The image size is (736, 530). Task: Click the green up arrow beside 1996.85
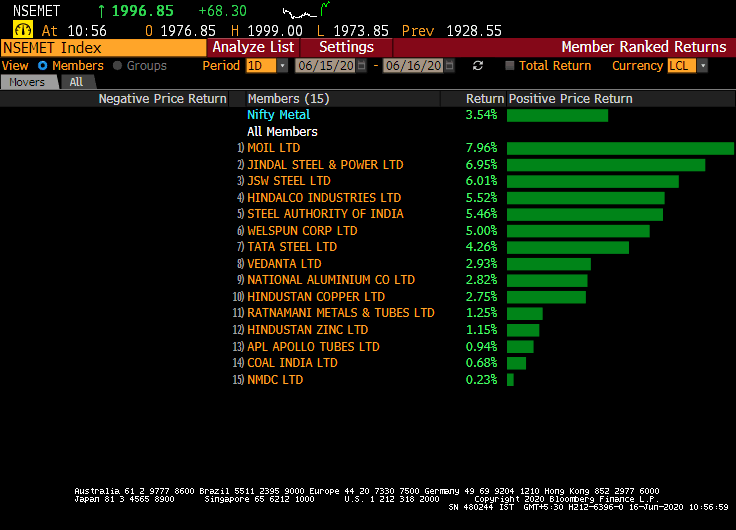pos(102,11)
